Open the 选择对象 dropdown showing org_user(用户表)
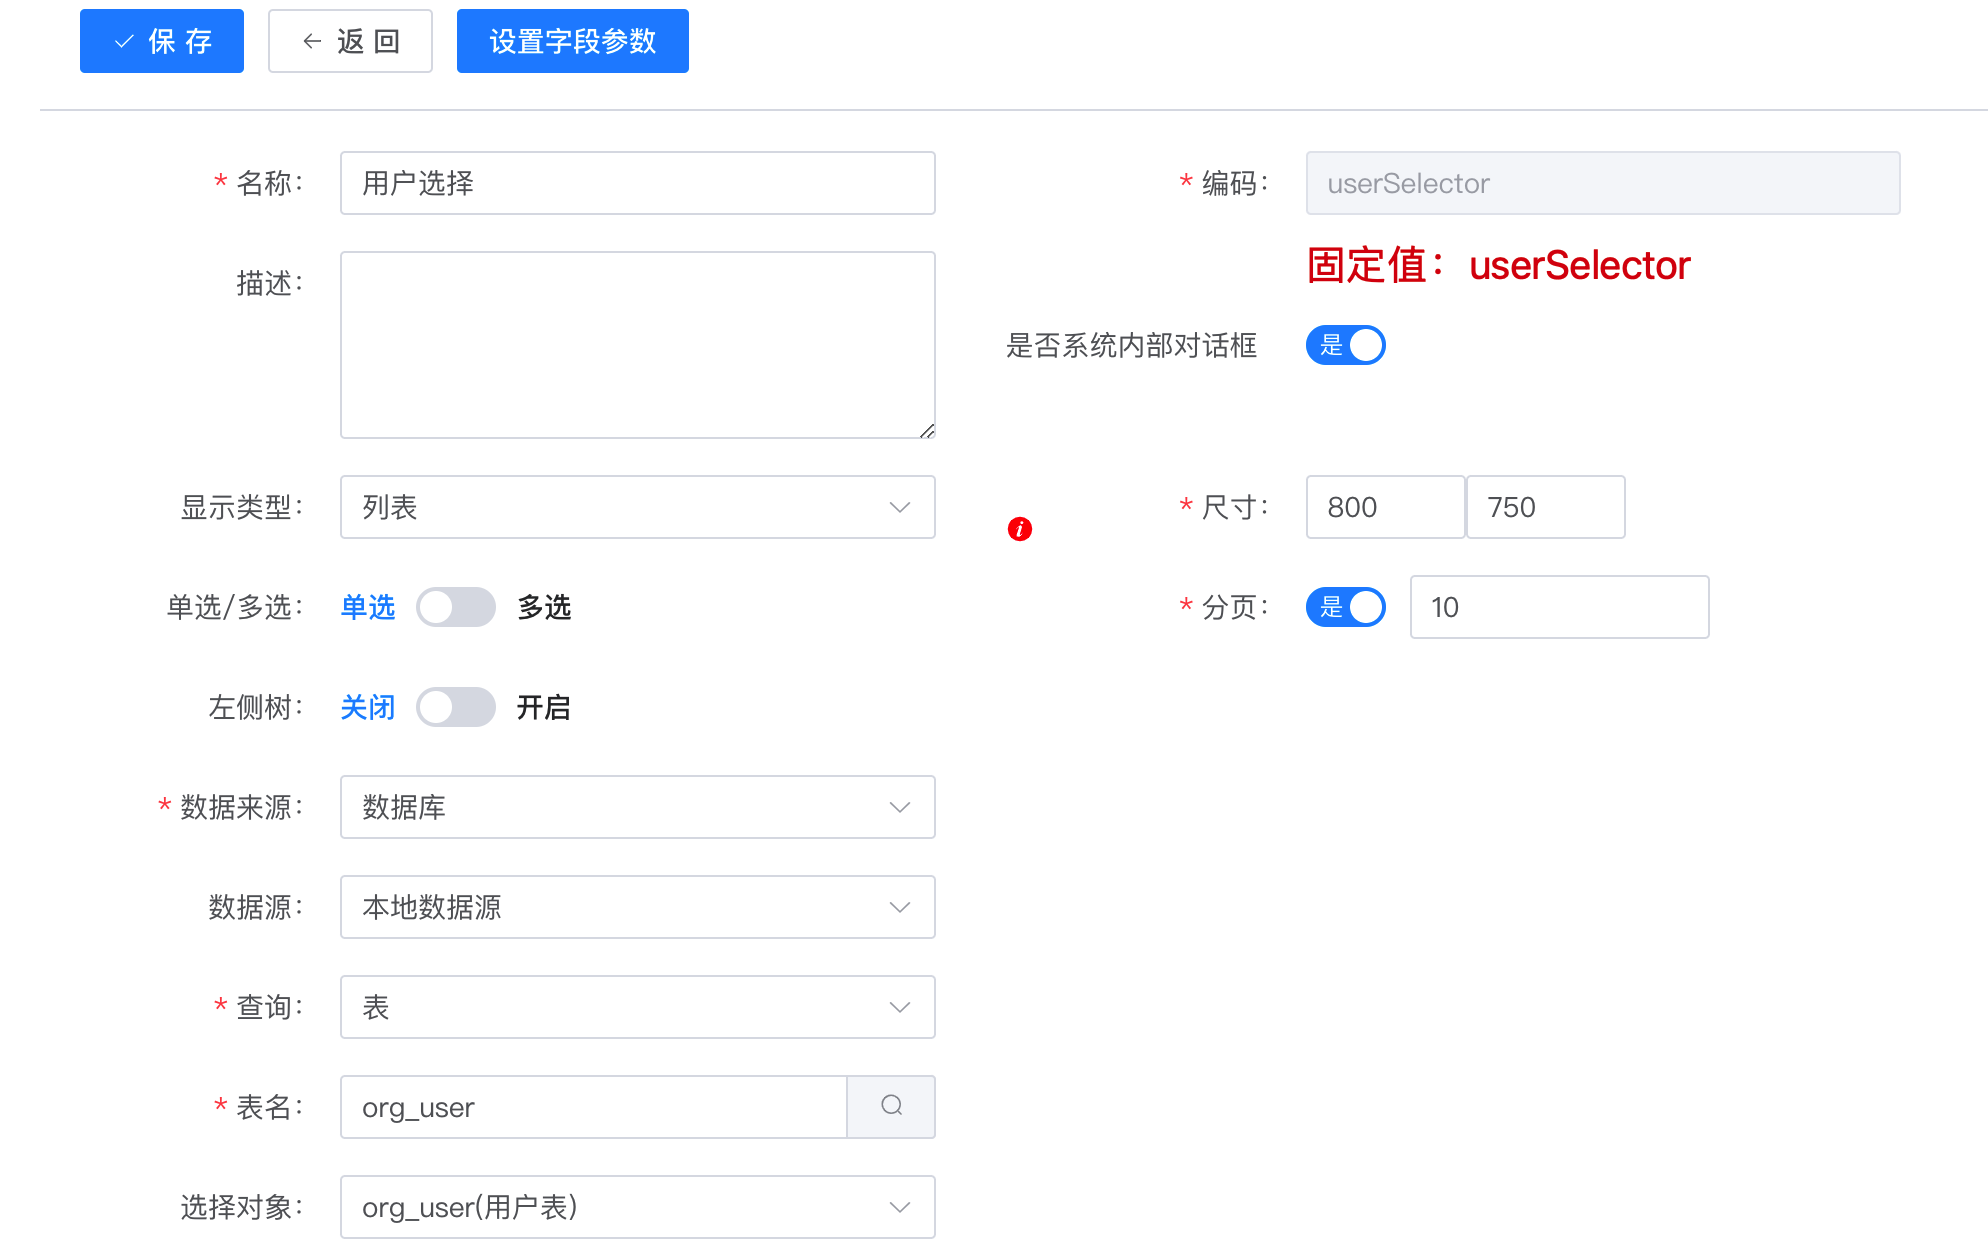The height and width of the screenshot is (1258, 1988). pos(638,1207)
